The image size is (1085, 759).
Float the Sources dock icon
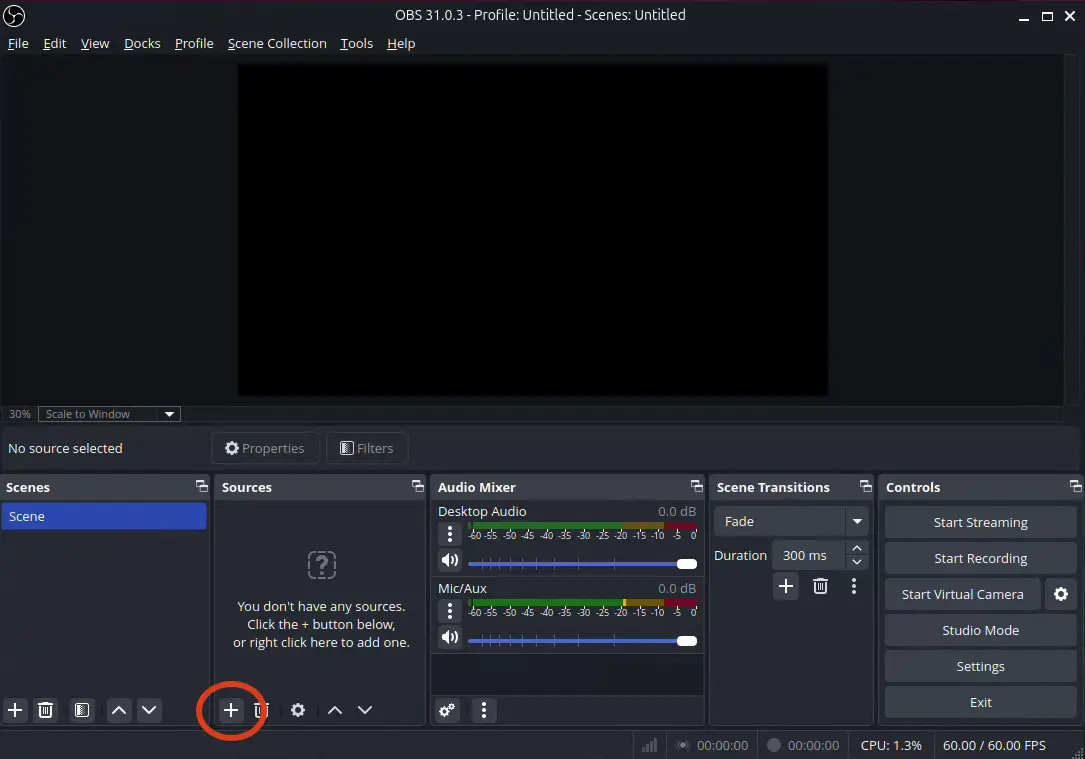click(417, 486)
